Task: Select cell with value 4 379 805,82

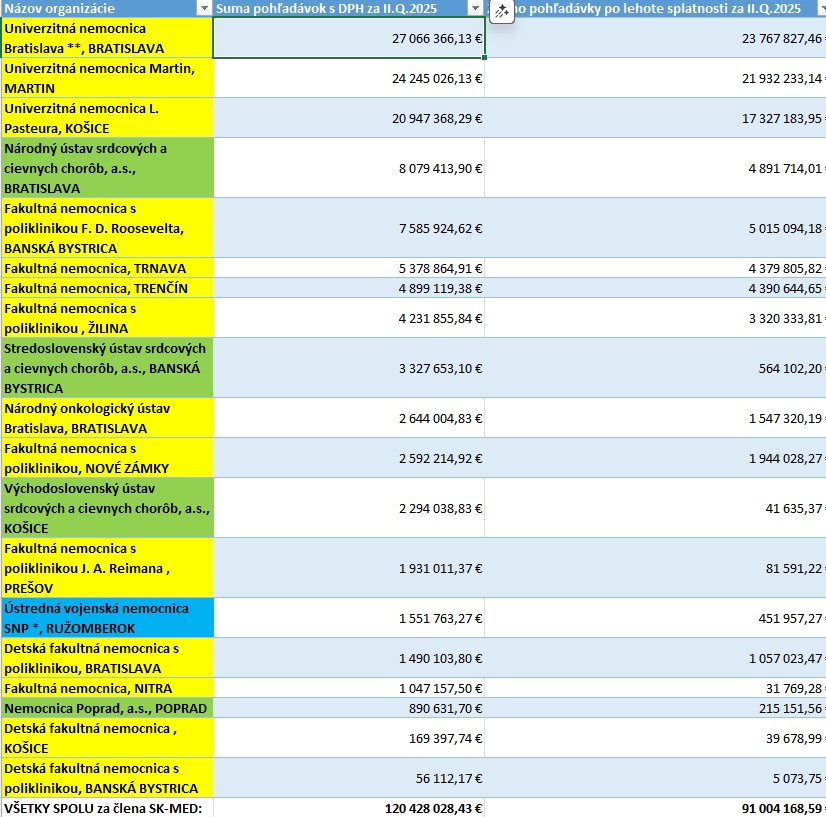Action: point(655,268)
